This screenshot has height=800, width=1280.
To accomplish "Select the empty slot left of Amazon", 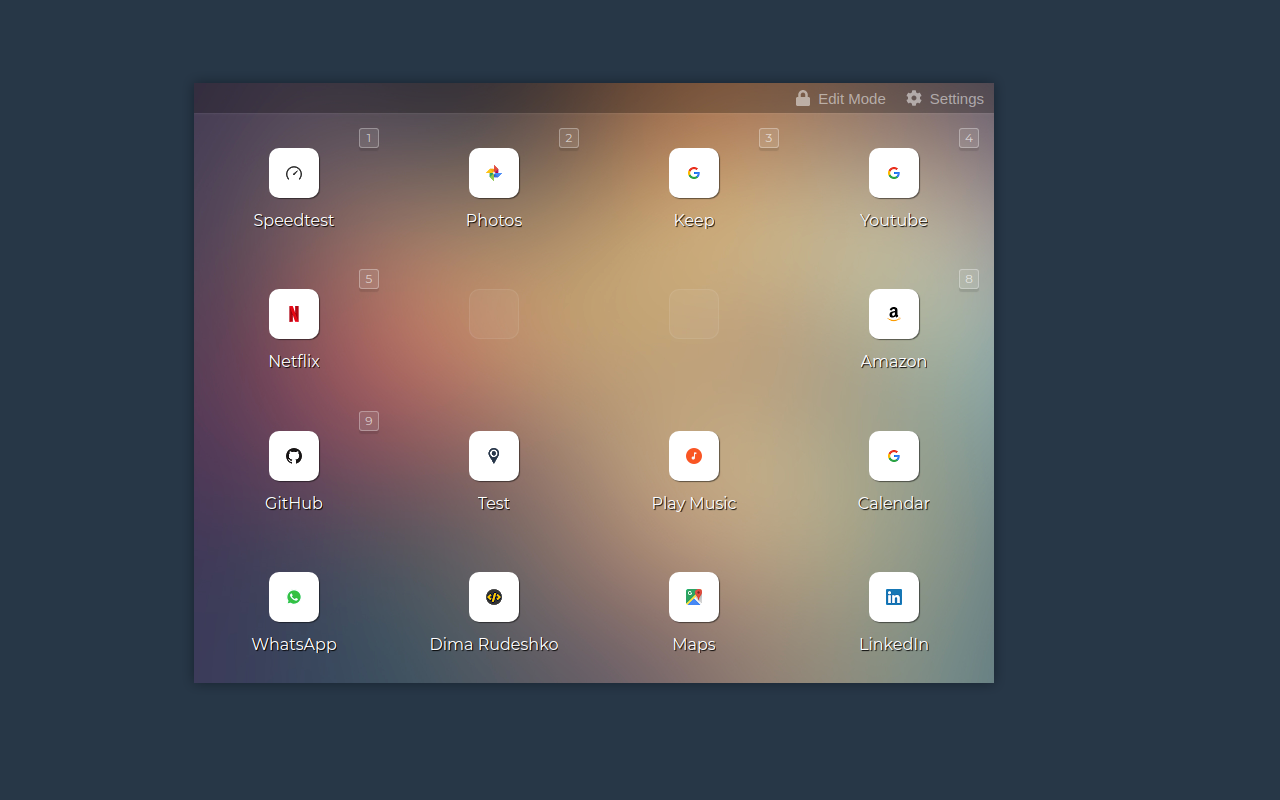I will click(x=694, y=314).
